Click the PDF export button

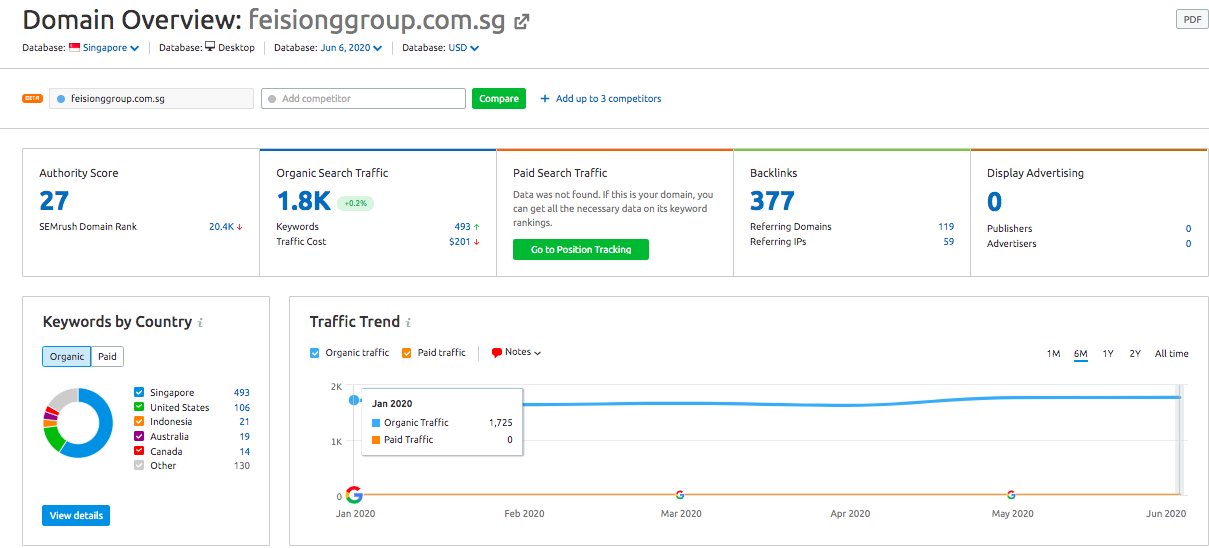1191,20
